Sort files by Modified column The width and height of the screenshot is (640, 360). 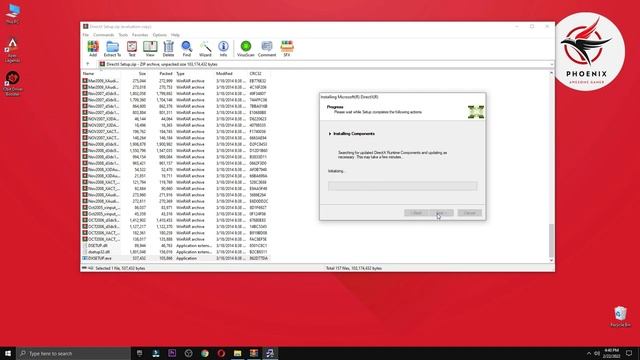[x=231, y=74]
